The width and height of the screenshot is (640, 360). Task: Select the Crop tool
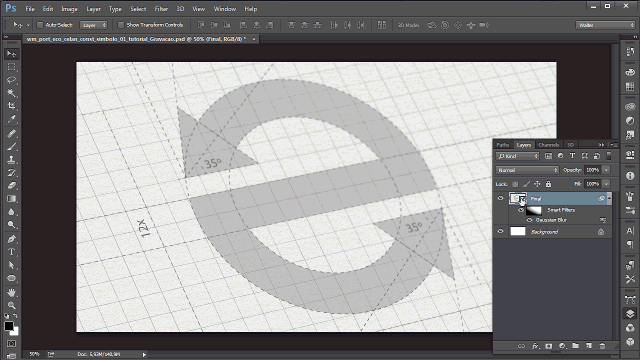(x=11, y=106)
